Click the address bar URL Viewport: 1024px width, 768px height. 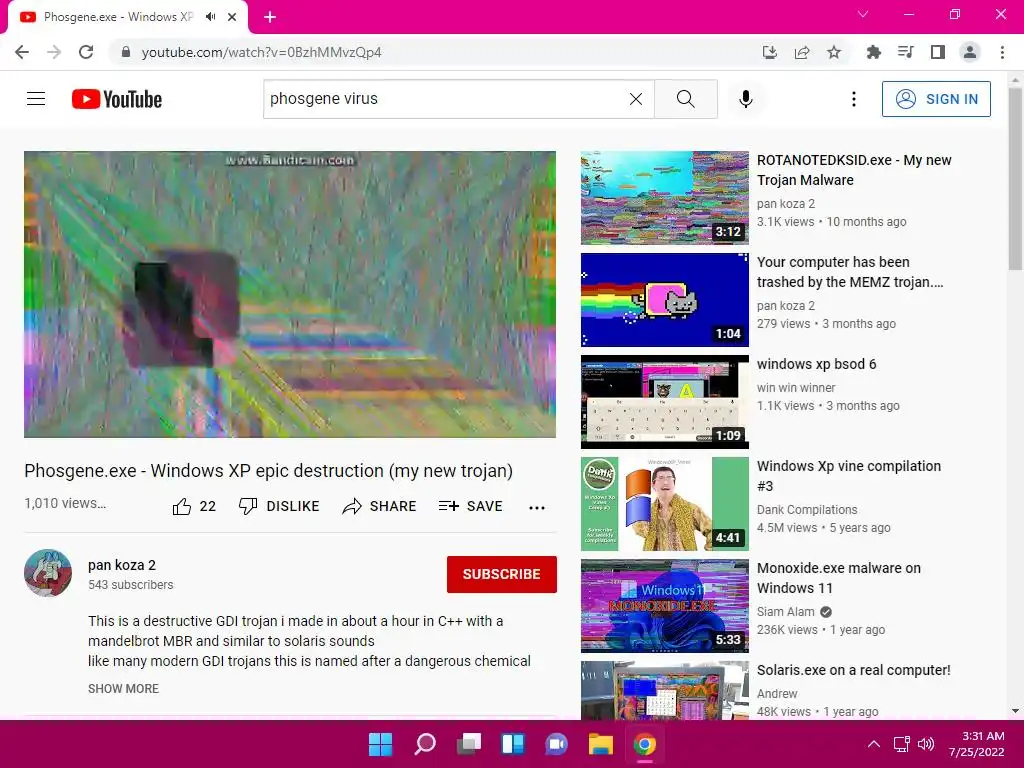coord(261,52)
